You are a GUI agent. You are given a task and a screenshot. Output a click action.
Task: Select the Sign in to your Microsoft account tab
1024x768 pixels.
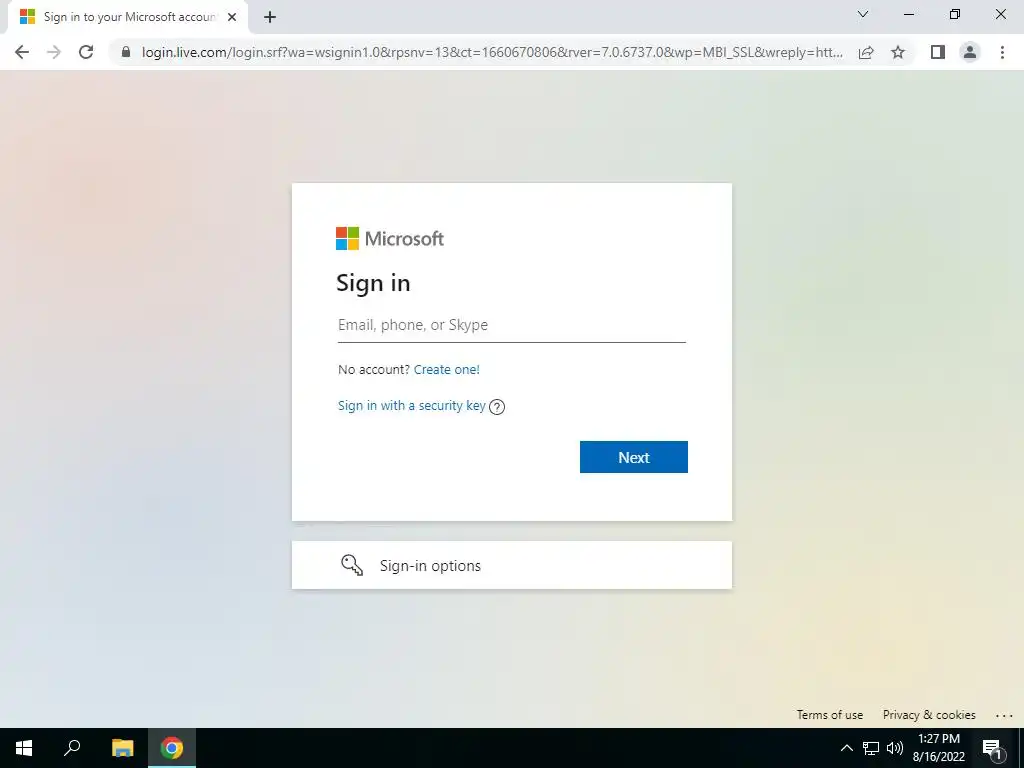(x=129, y=17)
